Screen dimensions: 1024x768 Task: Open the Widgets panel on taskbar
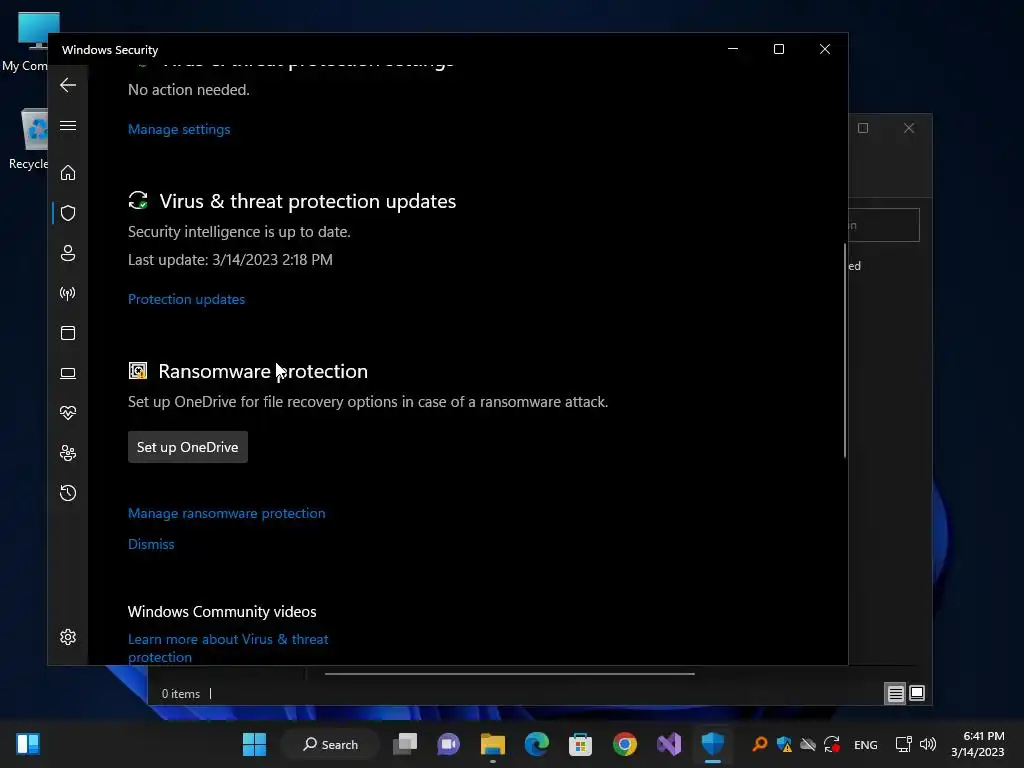(28, 744)
